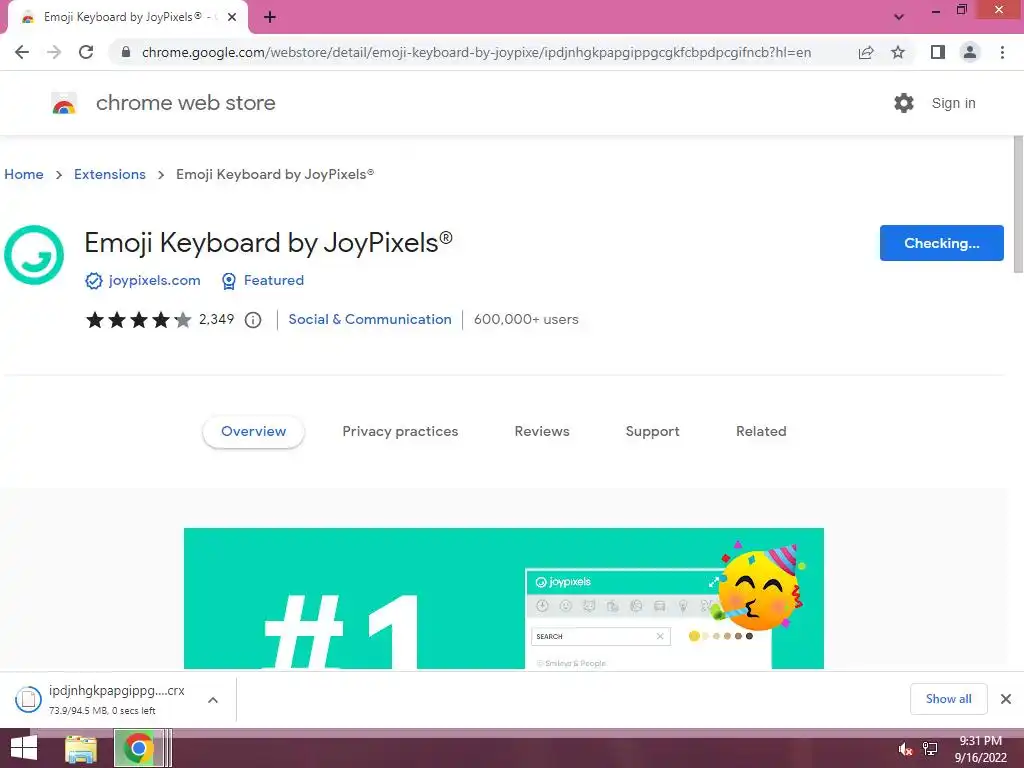Open the Support tab
The image size is (1024, 768).
[x=652, y=432]
